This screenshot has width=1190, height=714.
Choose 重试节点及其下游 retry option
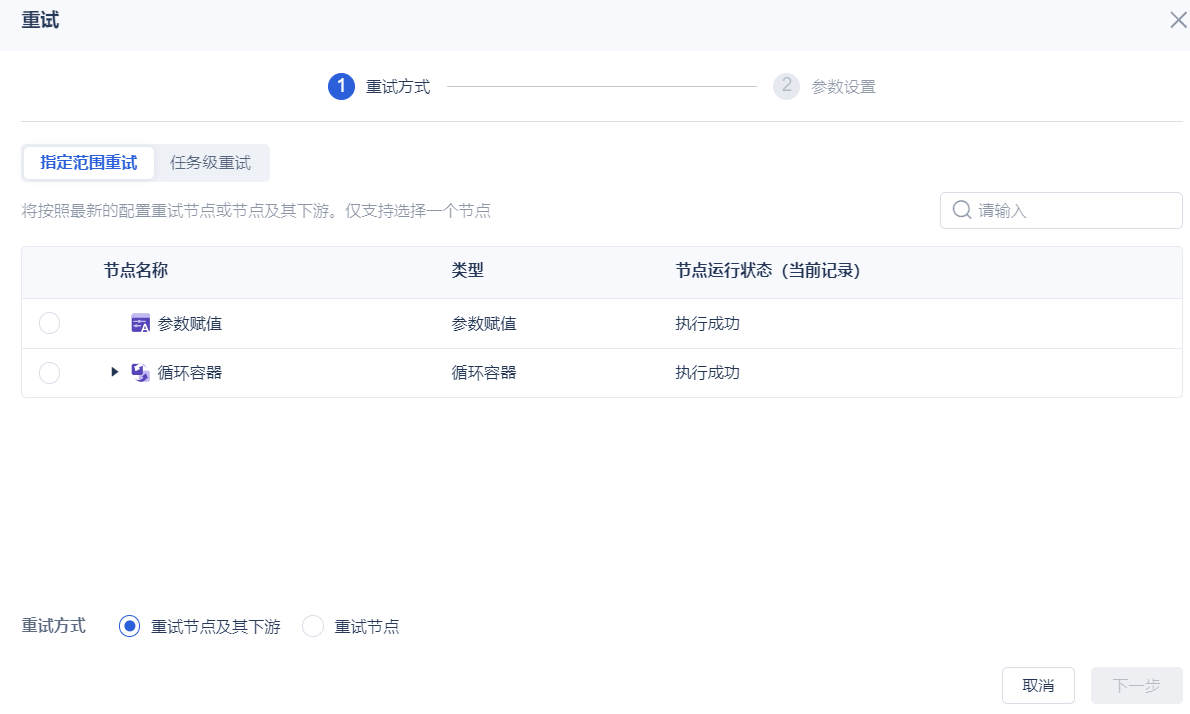[129, 626]
